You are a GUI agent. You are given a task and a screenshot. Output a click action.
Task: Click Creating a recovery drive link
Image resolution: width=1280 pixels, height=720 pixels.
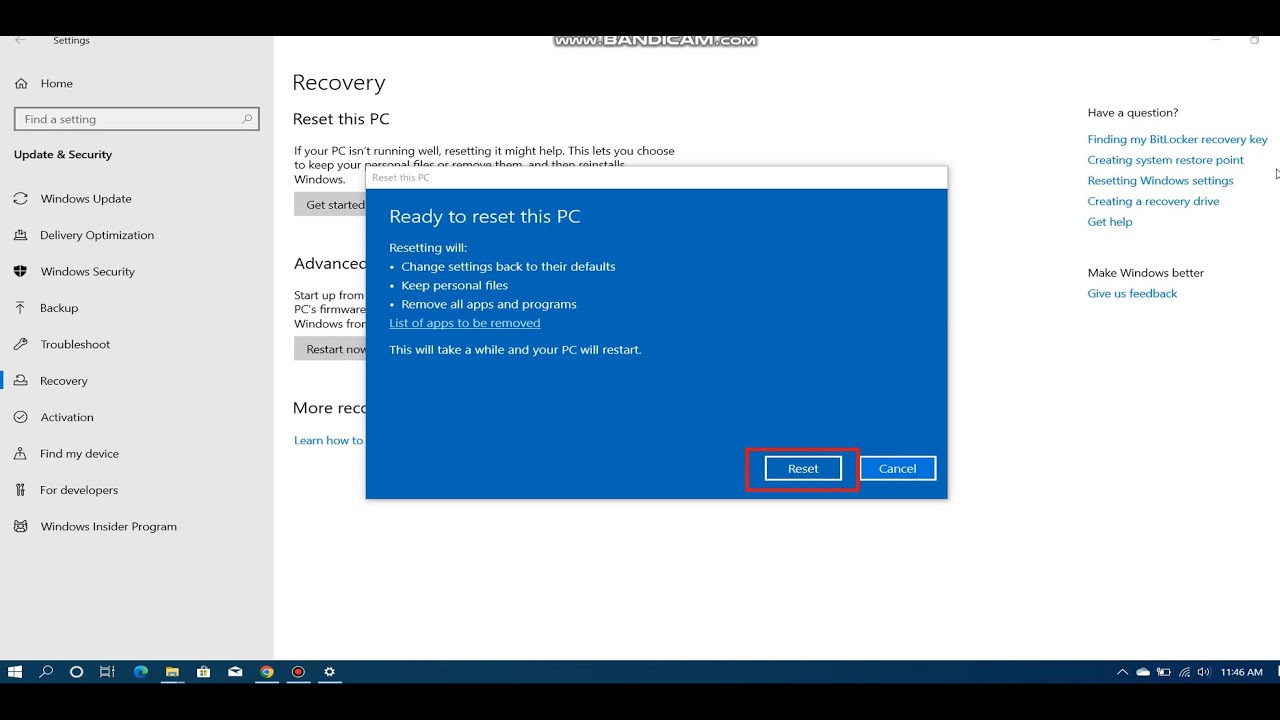coord(1153,201)
